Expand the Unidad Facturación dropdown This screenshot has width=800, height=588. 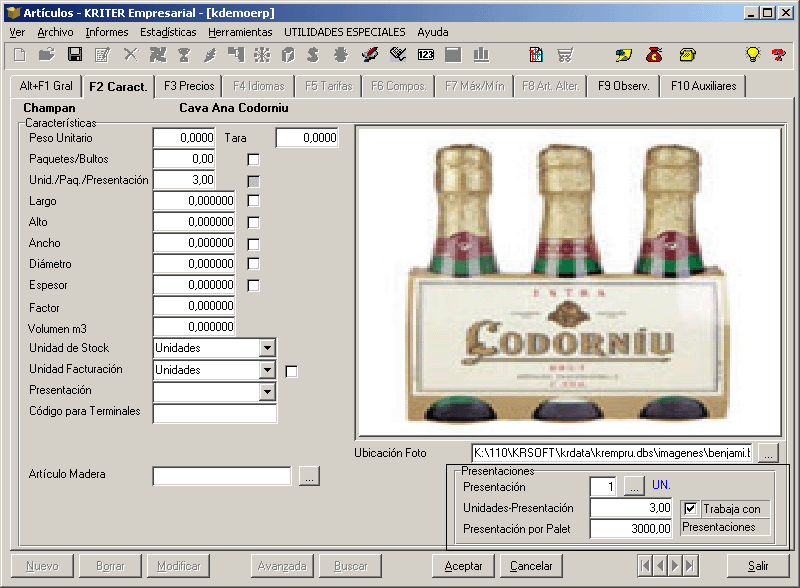(x=267, y=370)
